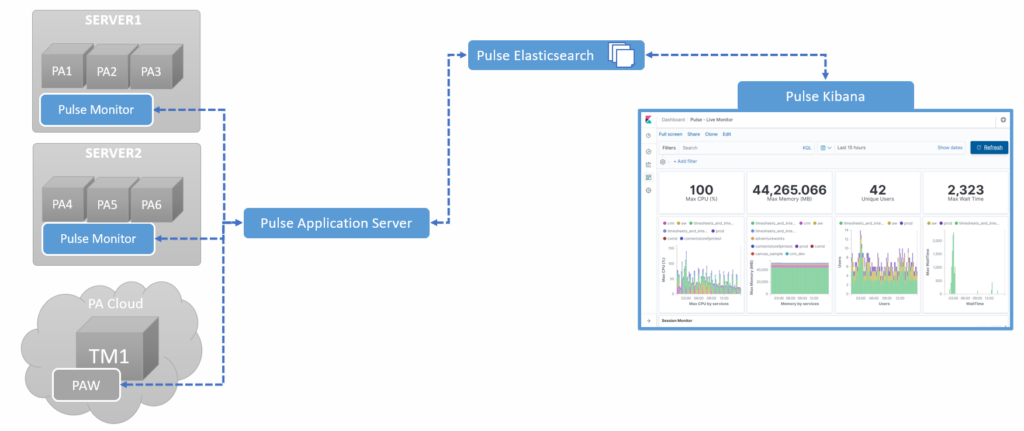Click the Last 15 hours time range

click(851, 148)
